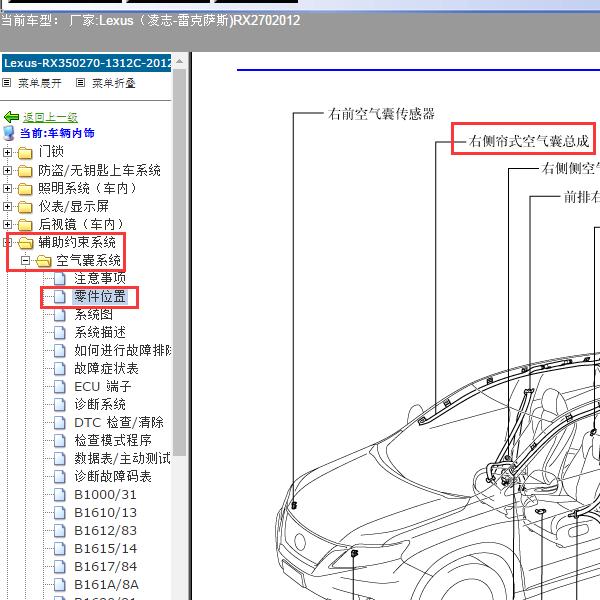The image size is (600, 600).
Task: Open the 系统图 document
Action: (94, 314)
